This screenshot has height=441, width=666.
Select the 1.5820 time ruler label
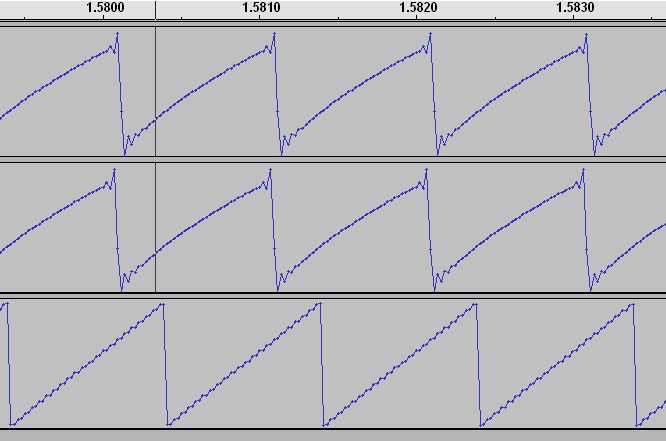click(x=418, y=7)
